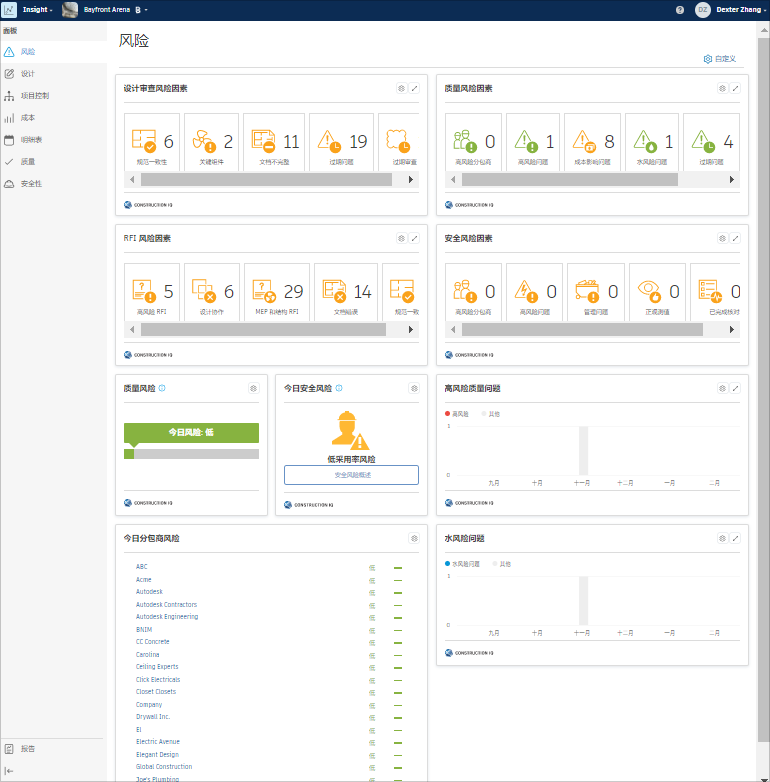This screenshot has width=770, height=782.
Task: Expand the 安全风险因素 card
Action: click(735, 238)
